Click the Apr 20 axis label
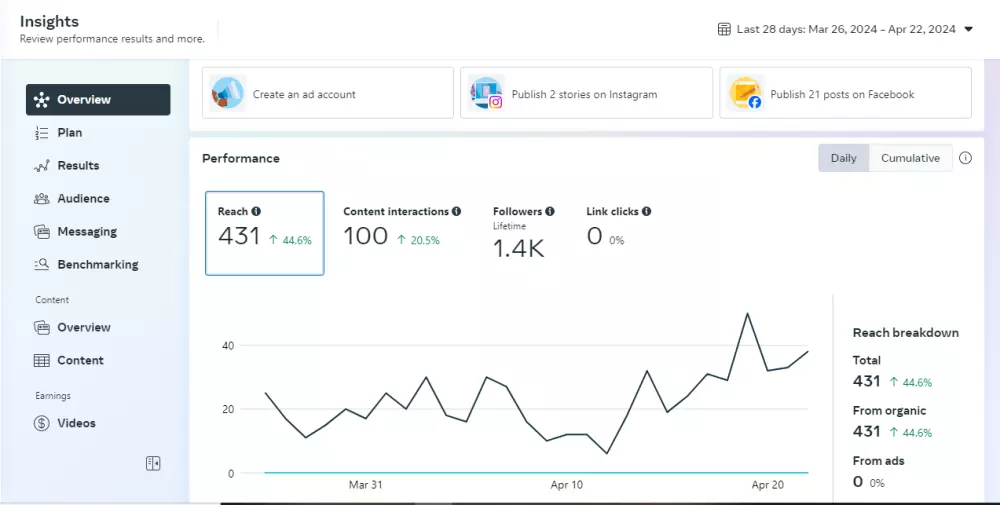 pyautogui.click(x=767, y=485)
